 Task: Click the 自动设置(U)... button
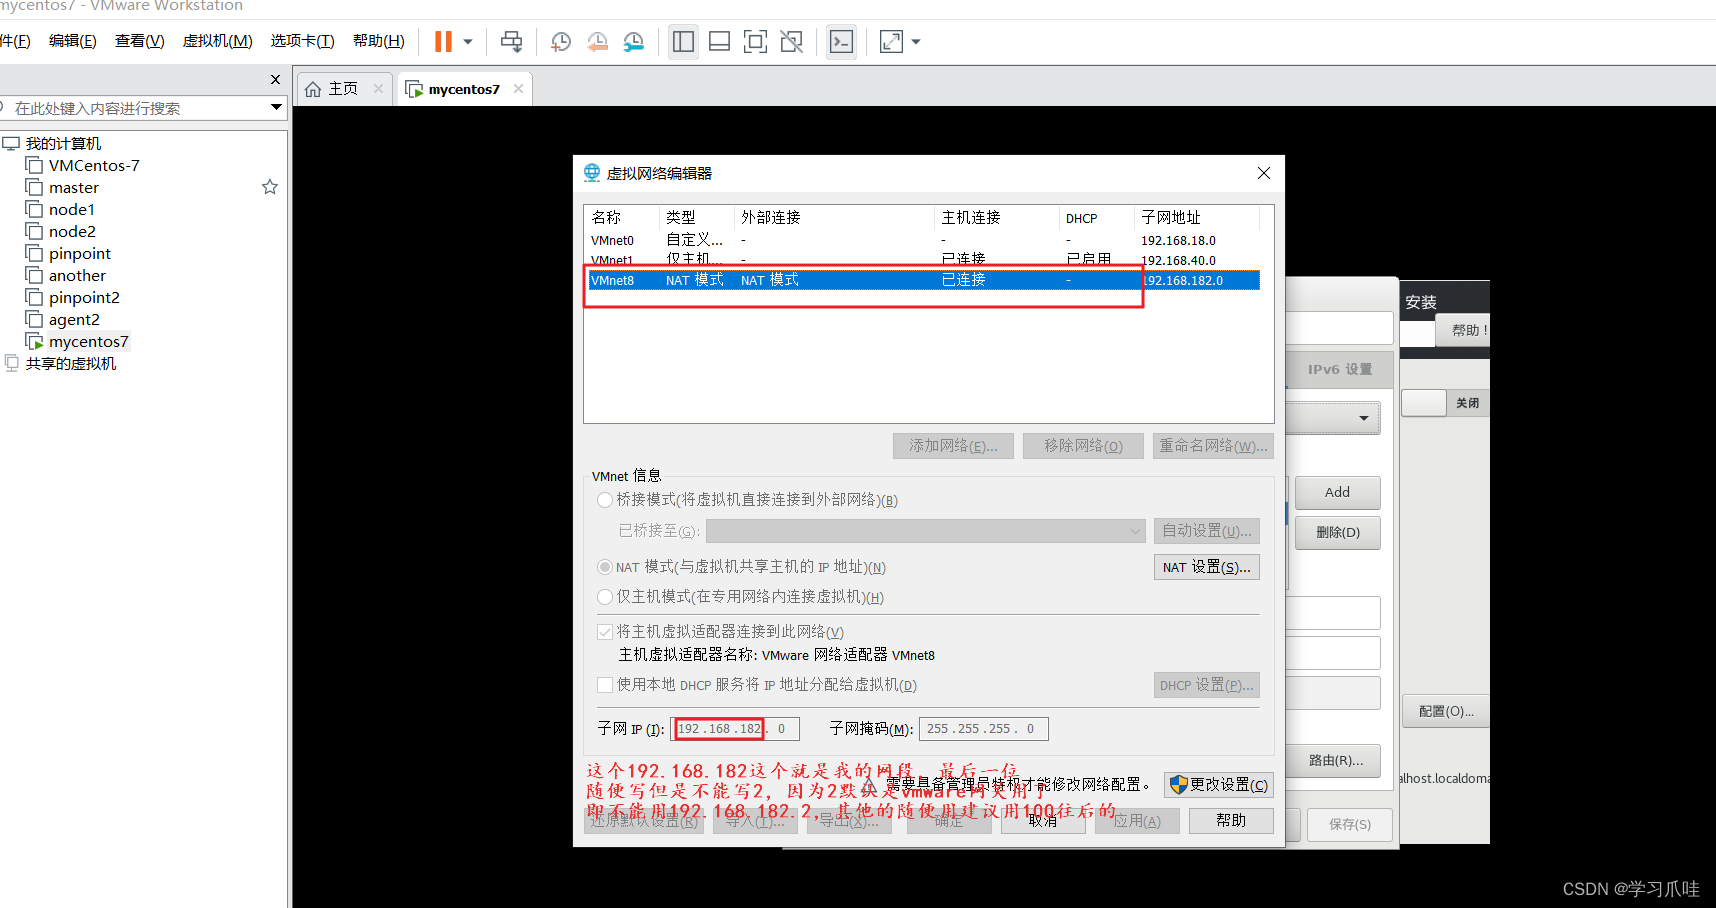[x=1206, y=531]
